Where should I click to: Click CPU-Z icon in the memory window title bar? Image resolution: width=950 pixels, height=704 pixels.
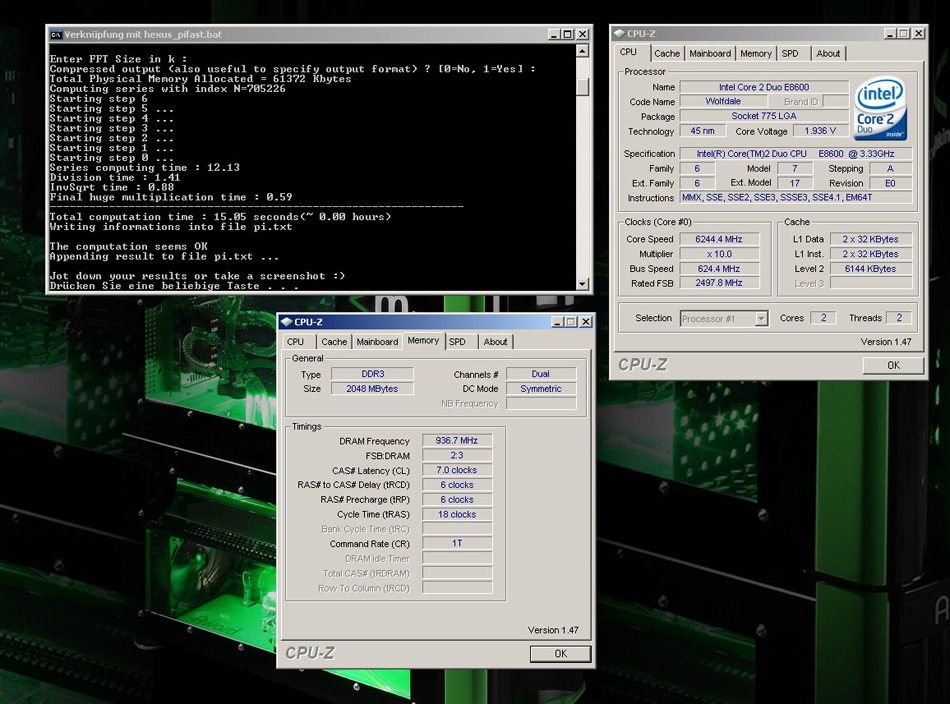click(x=287, y=322)
